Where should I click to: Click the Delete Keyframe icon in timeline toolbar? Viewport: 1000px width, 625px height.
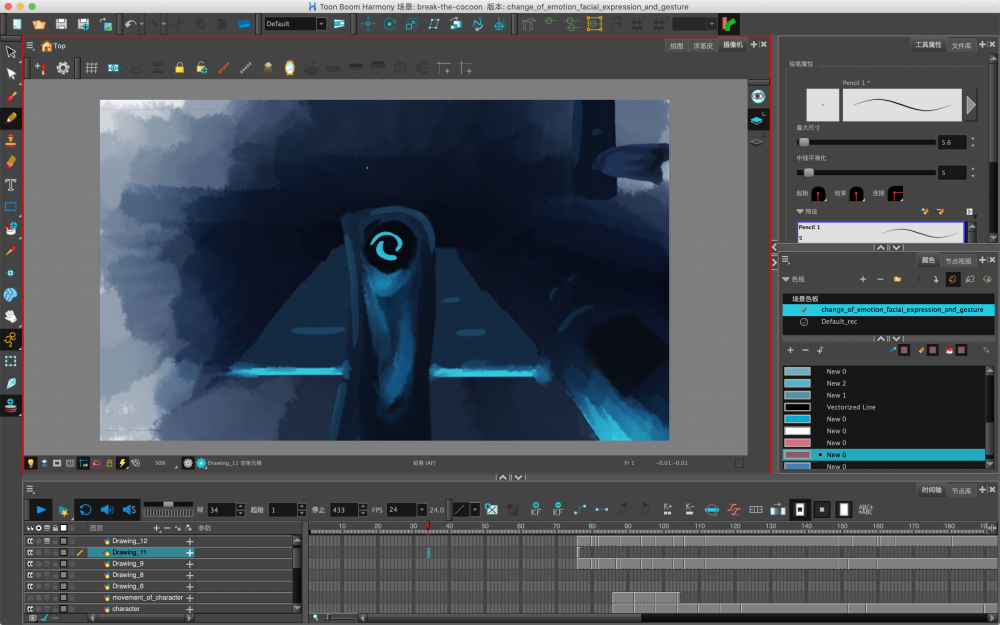[x=558, y=509]
